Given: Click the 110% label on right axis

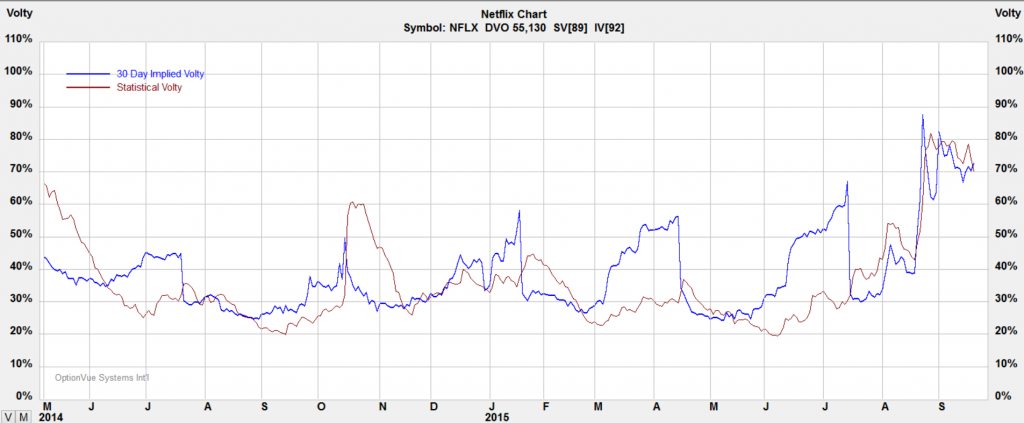Looking at the screenshot, I should coord(1007,39).
